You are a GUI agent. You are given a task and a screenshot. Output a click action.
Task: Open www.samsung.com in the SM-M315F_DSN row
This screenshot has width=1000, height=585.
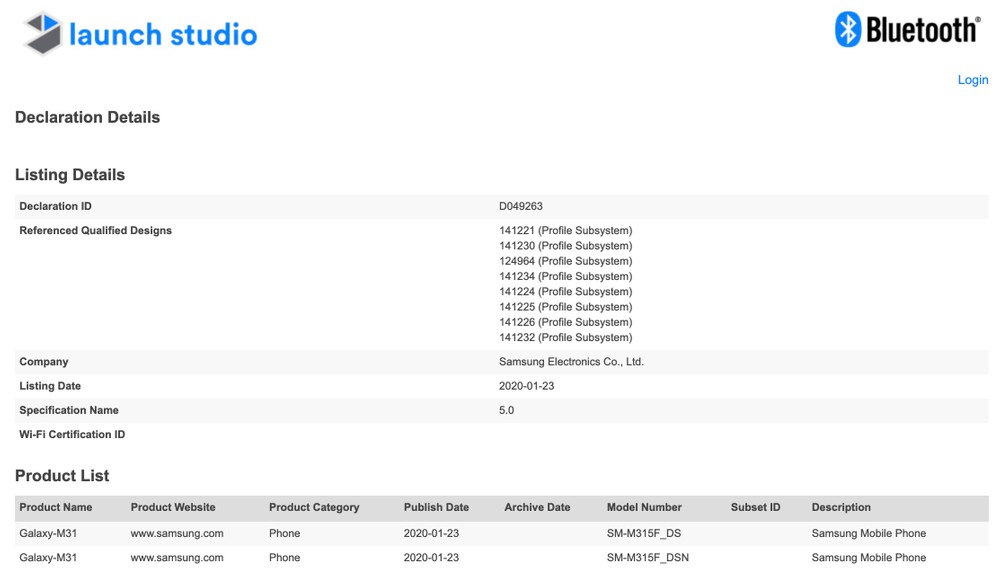[x=177, y=558]
